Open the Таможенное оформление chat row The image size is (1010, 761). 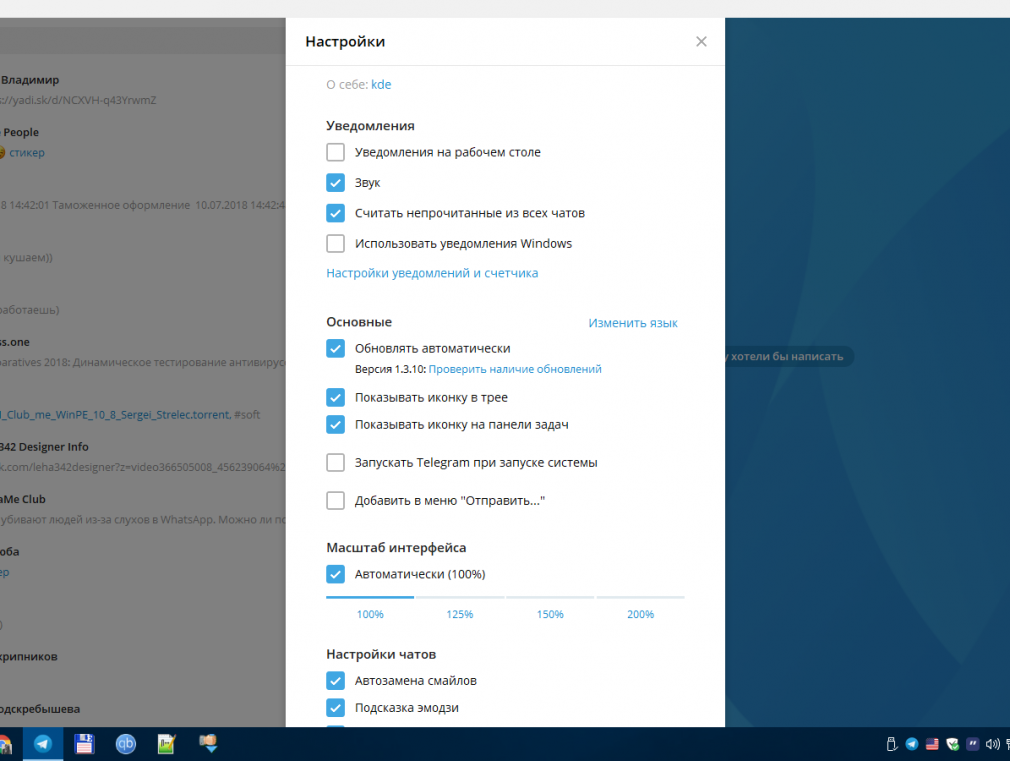tap(142, 195)
